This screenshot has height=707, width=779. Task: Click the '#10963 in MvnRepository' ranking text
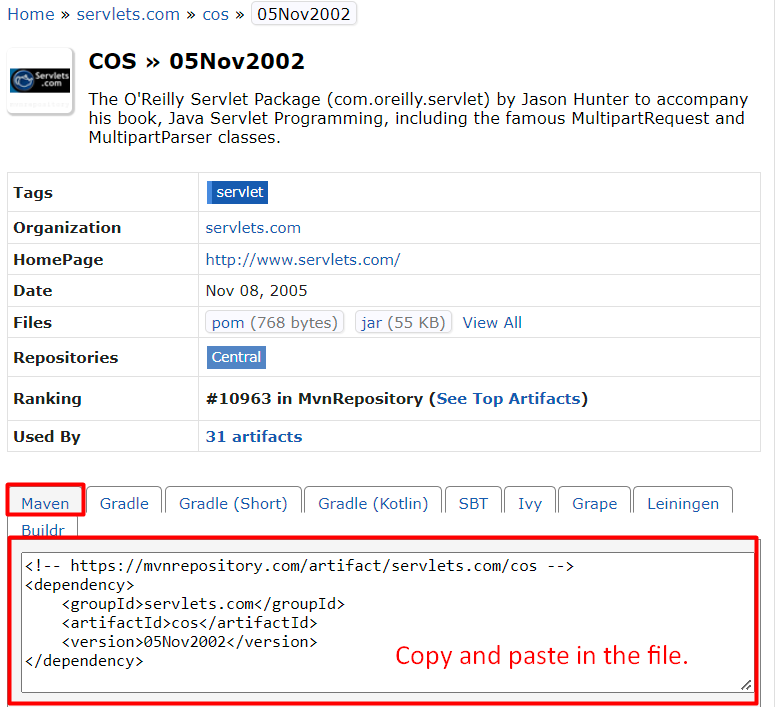click(314, 398)
